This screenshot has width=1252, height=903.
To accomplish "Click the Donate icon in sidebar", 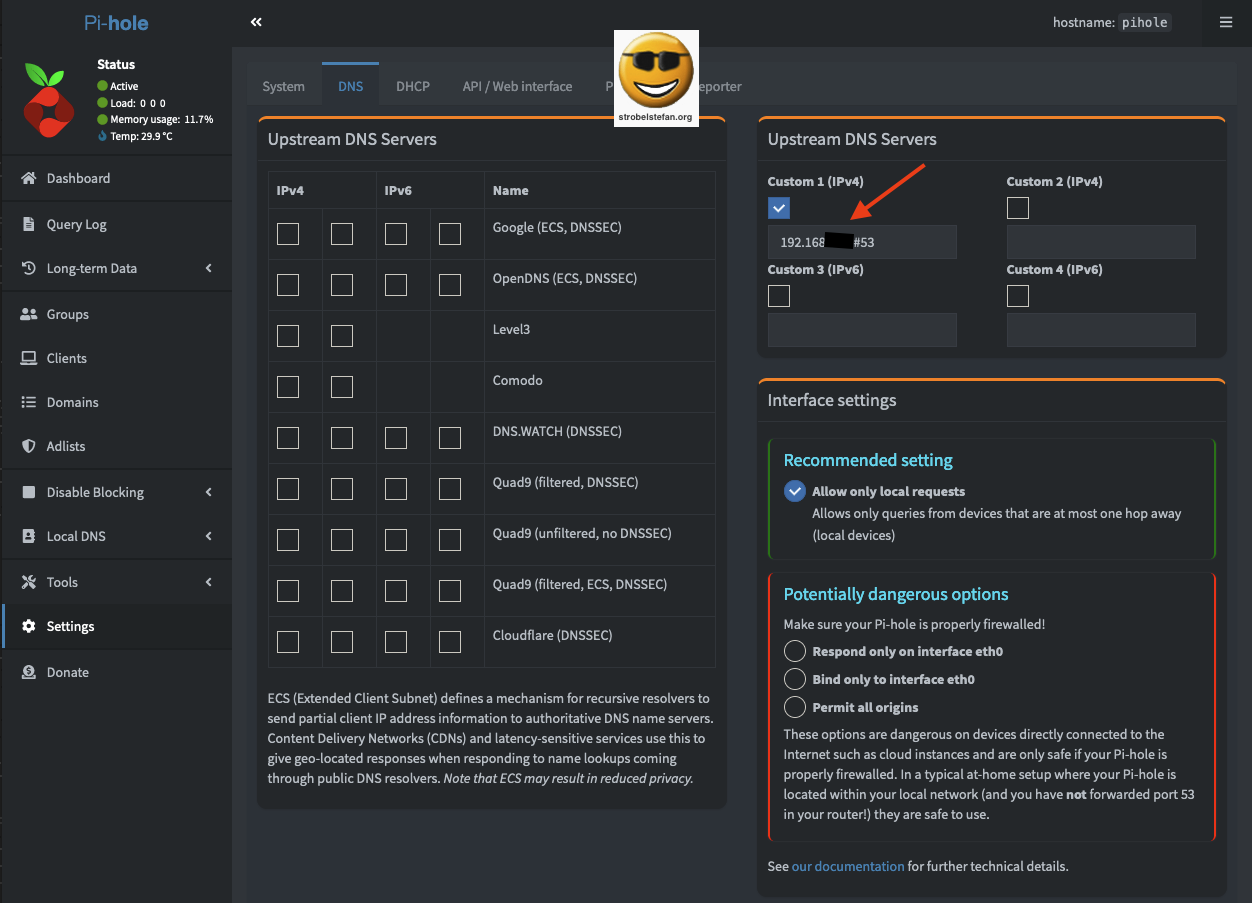I will [28, 672].
